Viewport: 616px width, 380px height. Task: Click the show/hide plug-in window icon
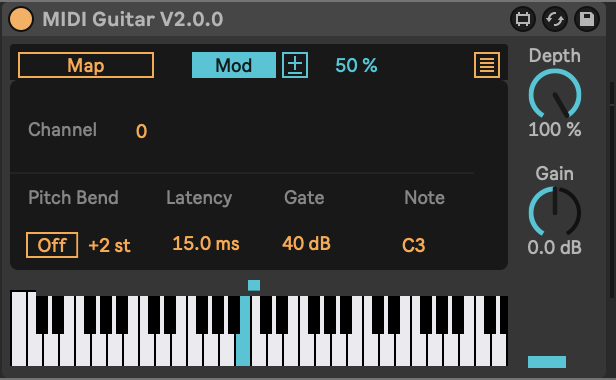pos(523,19)
